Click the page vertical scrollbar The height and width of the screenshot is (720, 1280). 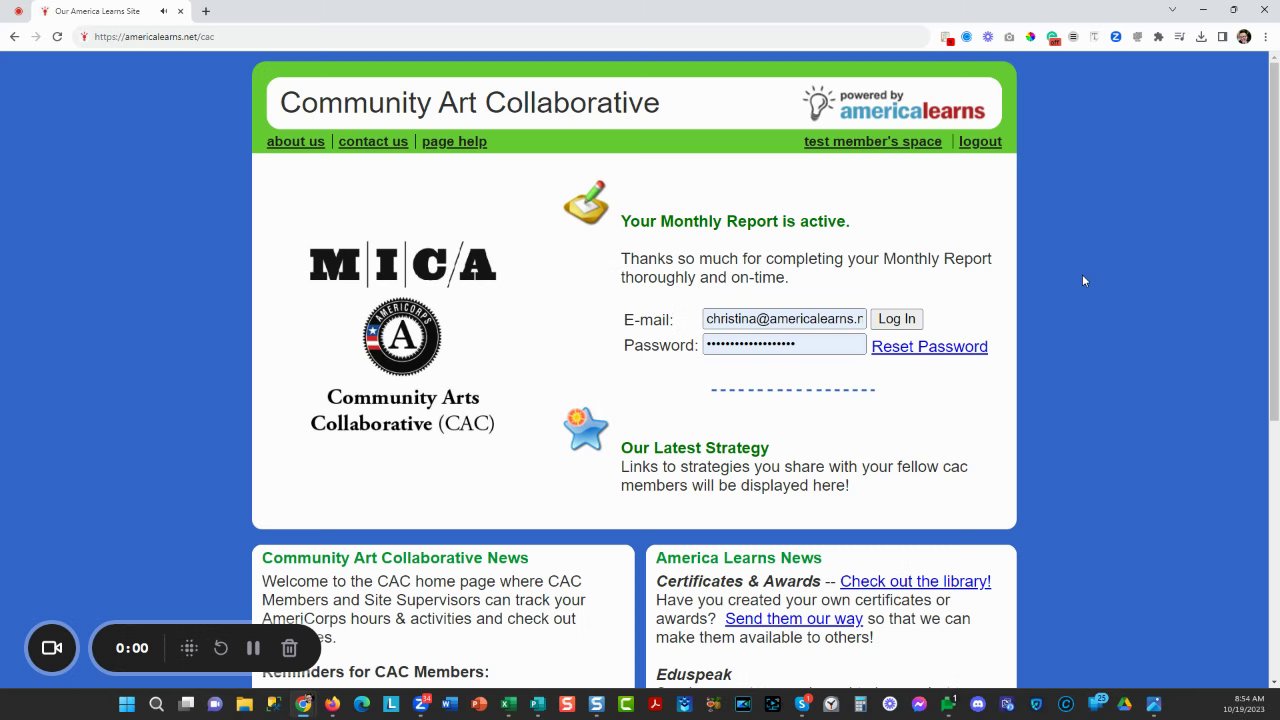point(1273,240)
